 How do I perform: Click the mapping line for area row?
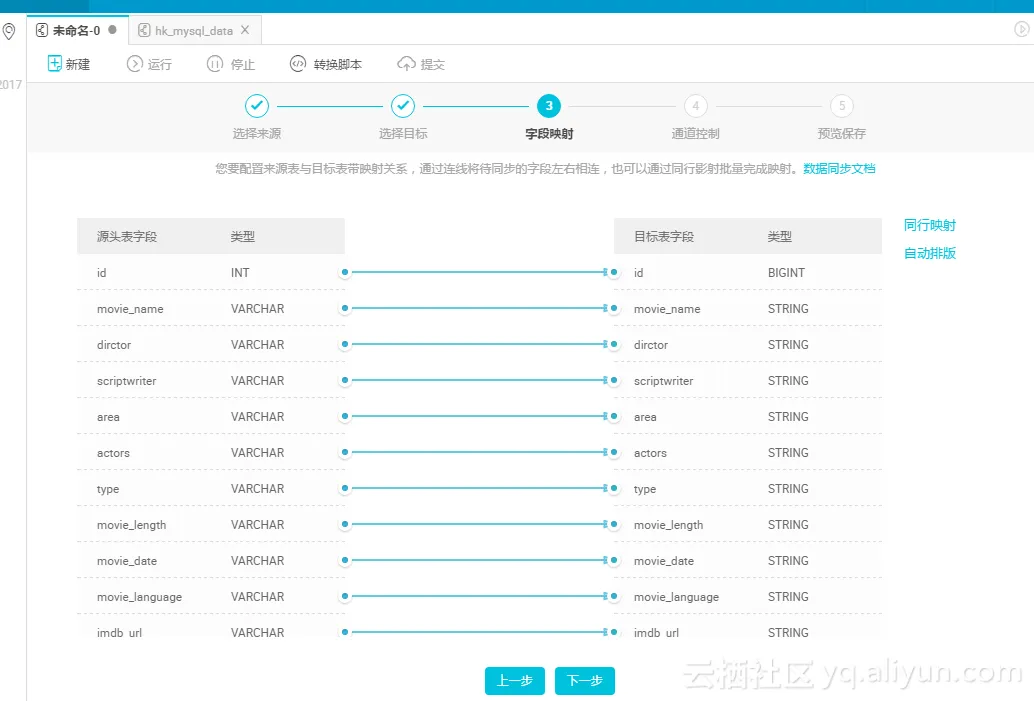pyautogui.click(x=479, y=416)
